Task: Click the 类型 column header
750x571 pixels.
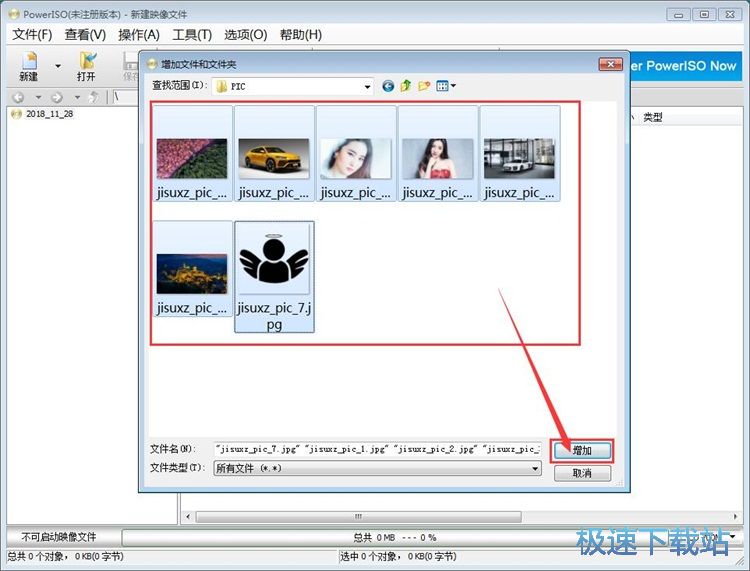Action: click(x=652, y=117)
